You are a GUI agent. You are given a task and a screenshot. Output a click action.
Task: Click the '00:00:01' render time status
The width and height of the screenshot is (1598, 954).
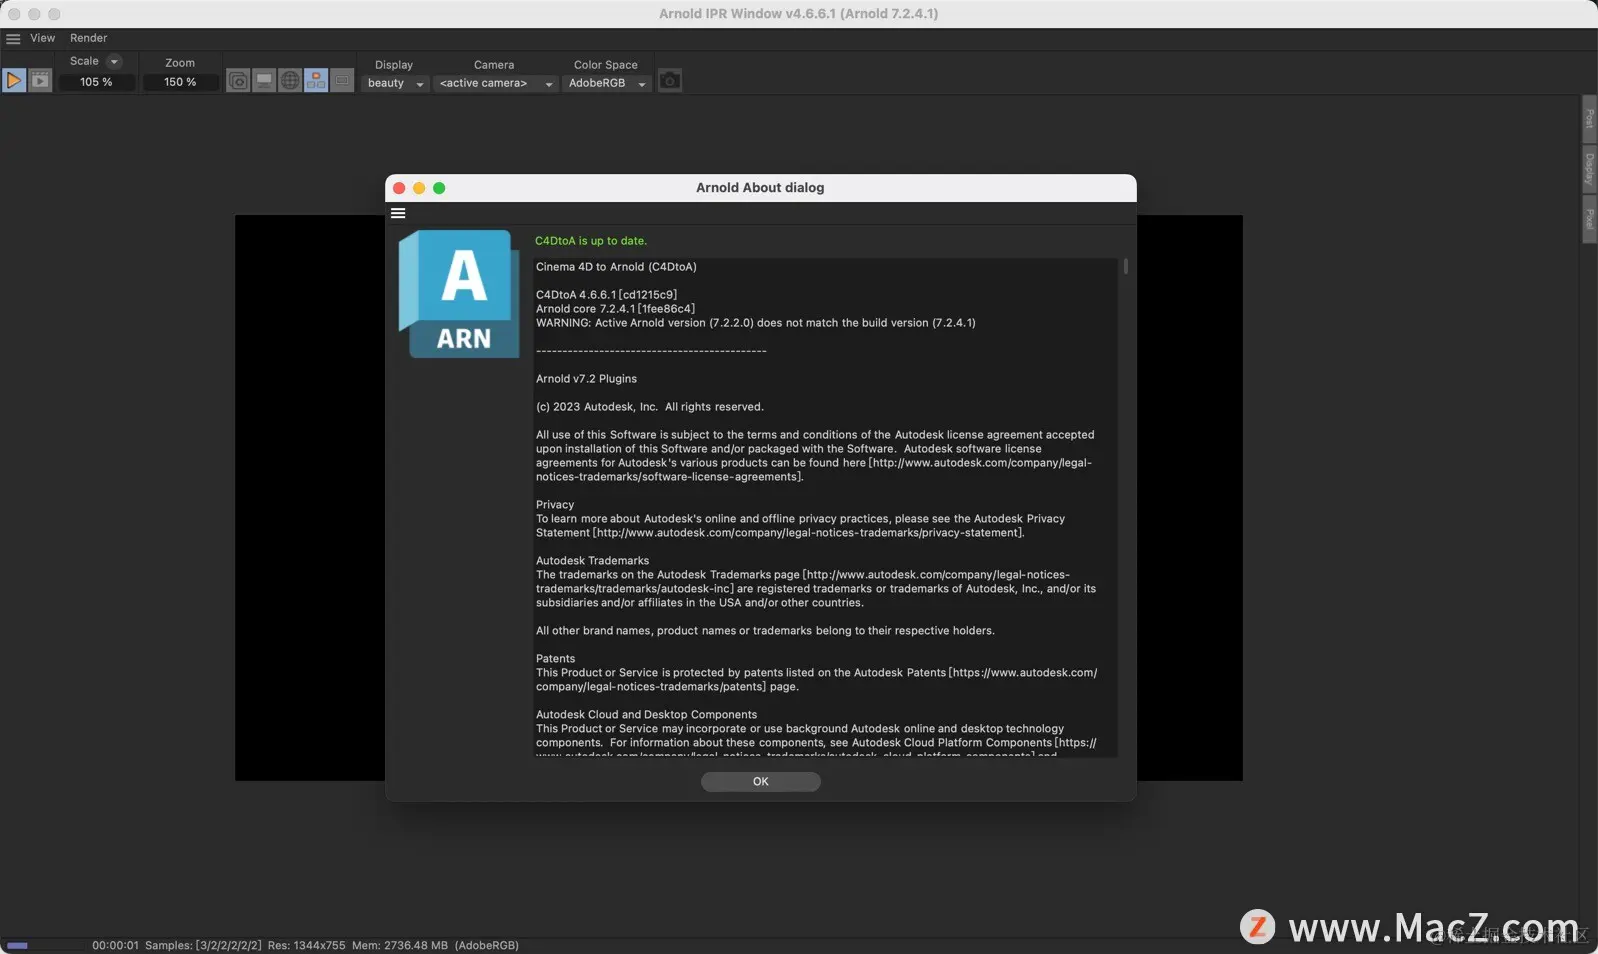pyautogui.click(x=115, y=945)
